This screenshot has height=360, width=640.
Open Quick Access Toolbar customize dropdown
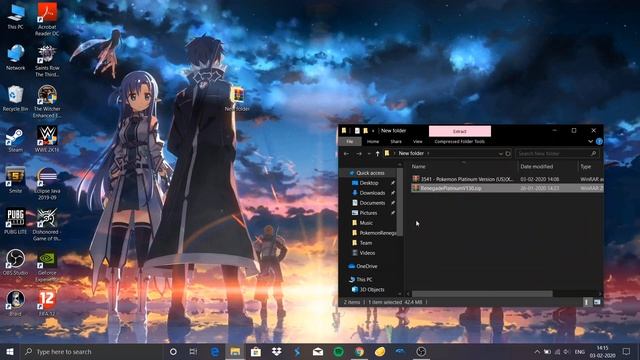click(x=373, y=131)
